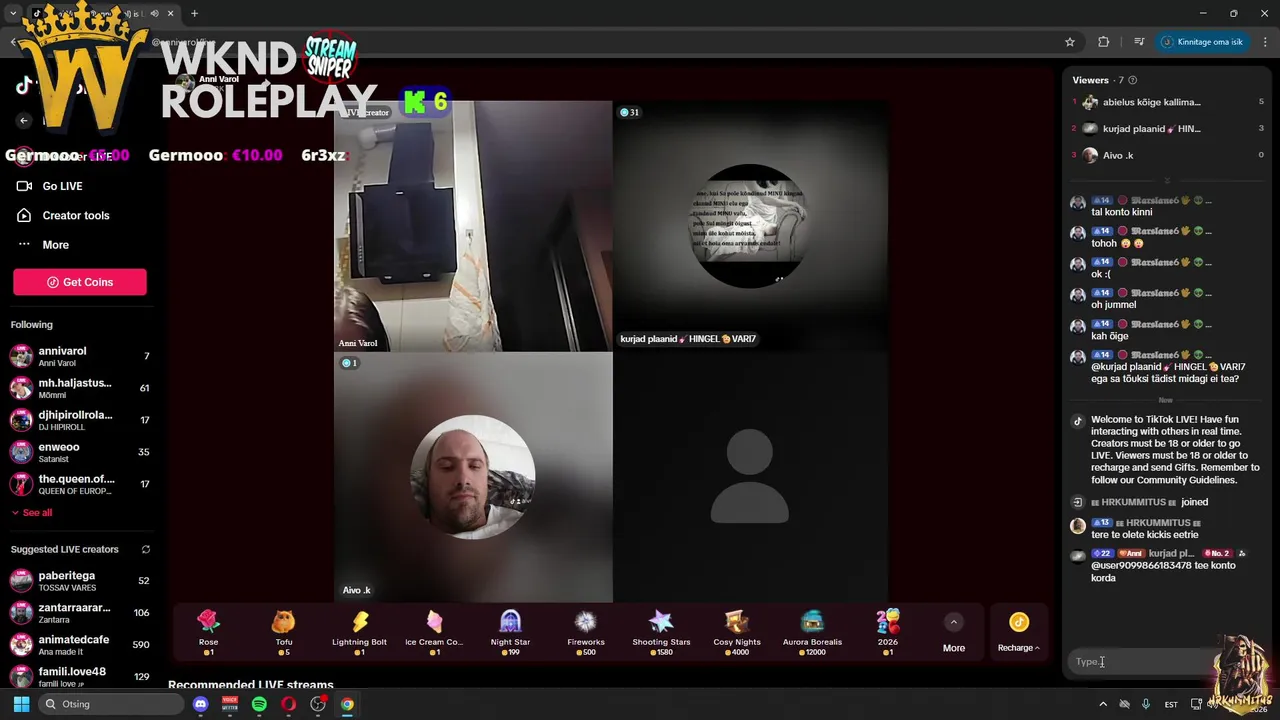1280x720 pixels.
Task: Click the 'Kinnitage oma isik' profile button
Action: [x=1202, y=42]
